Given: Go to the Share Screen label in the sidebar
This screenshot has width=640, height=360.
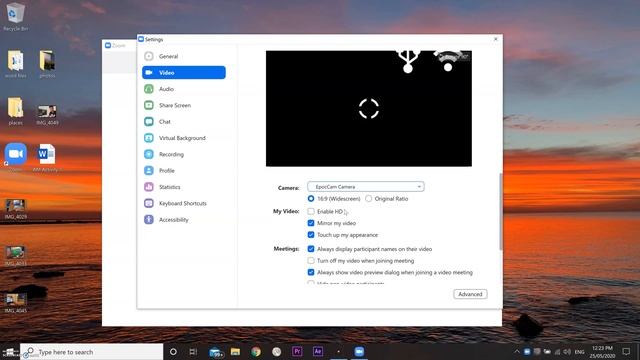Looking at the screenshot, I should coord(175,105).
